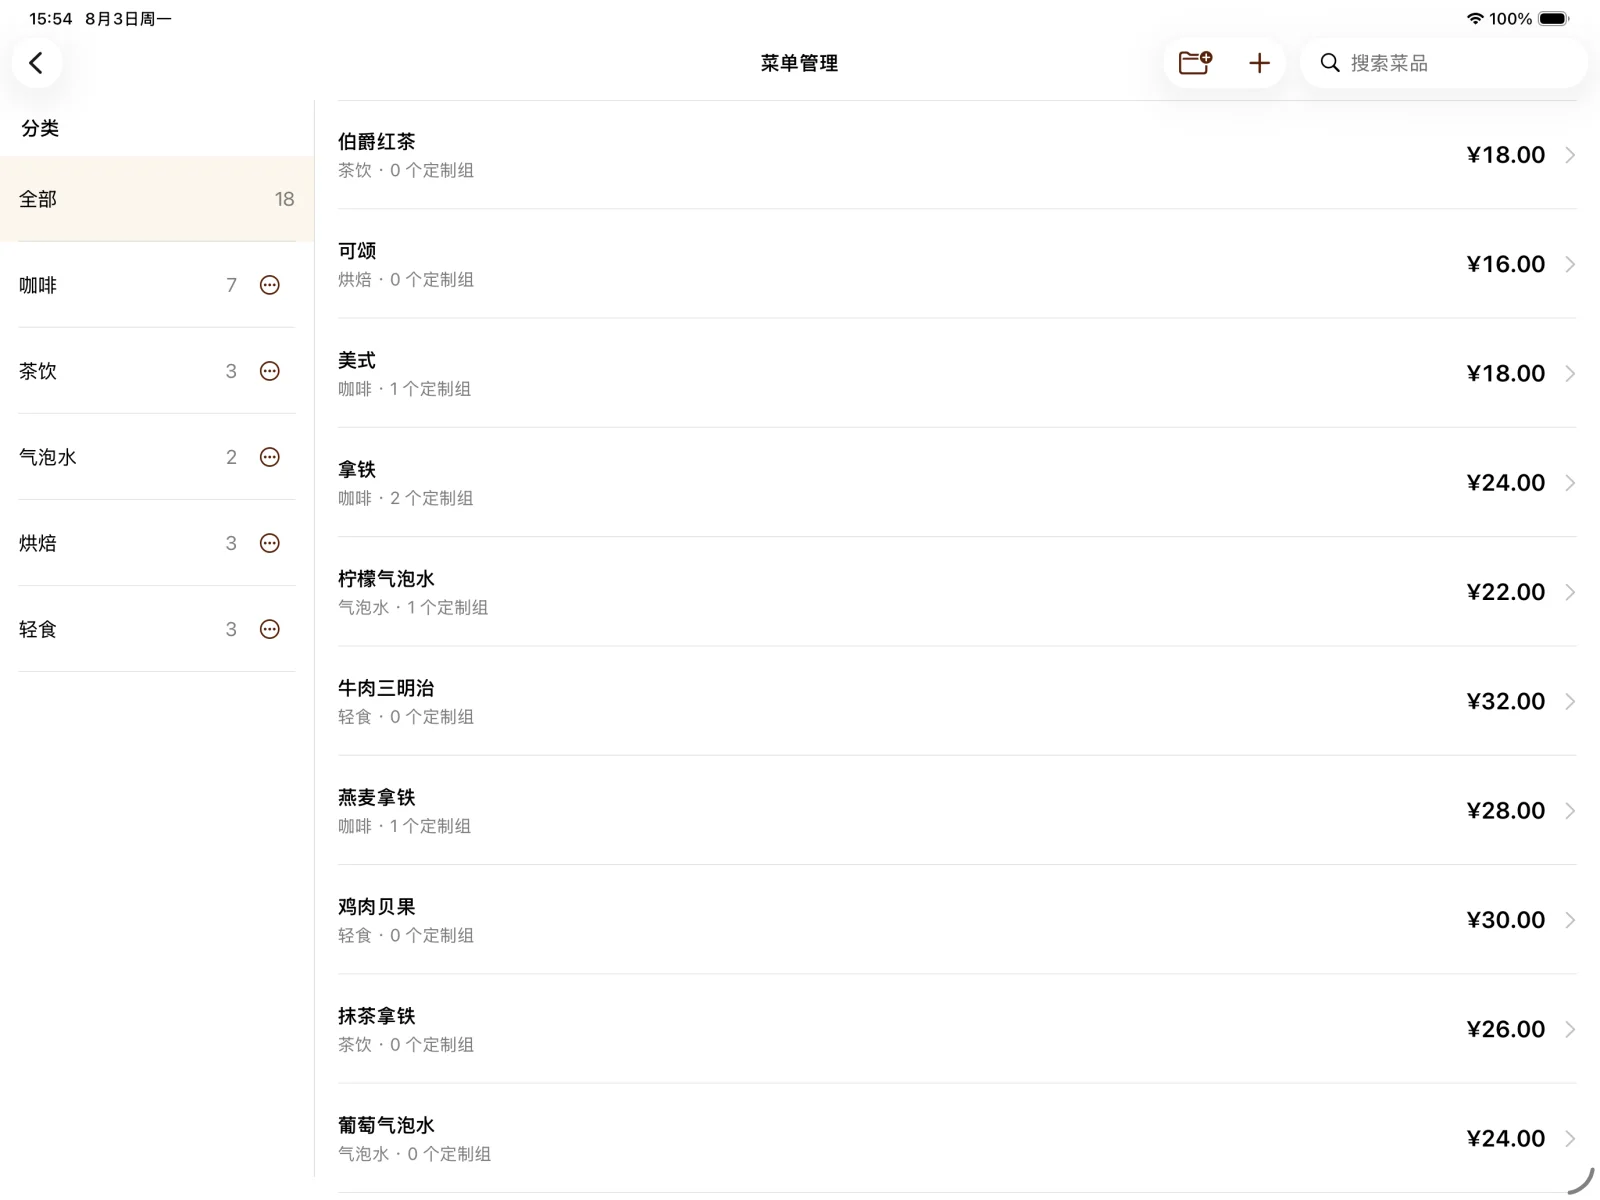Open 牛肉三明治 details via its chevron
Screen dimensions: 1600x1200
tap(1570, 701)
